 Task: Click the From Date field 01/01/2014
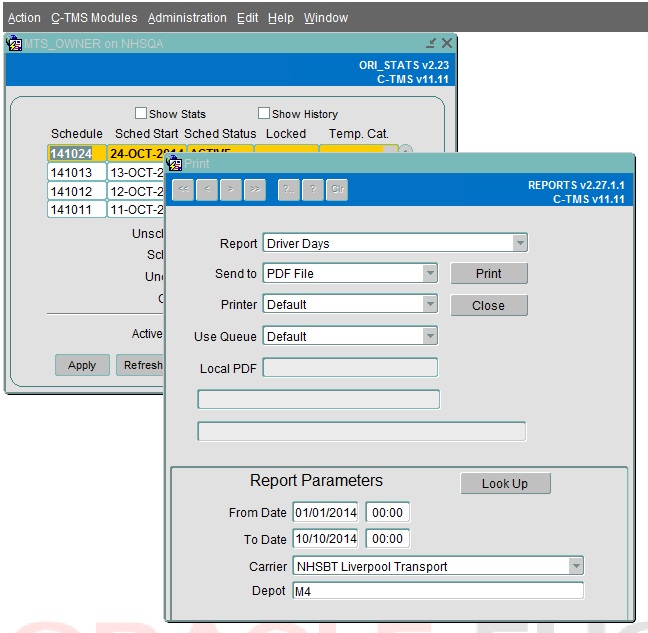coord(325,512)
